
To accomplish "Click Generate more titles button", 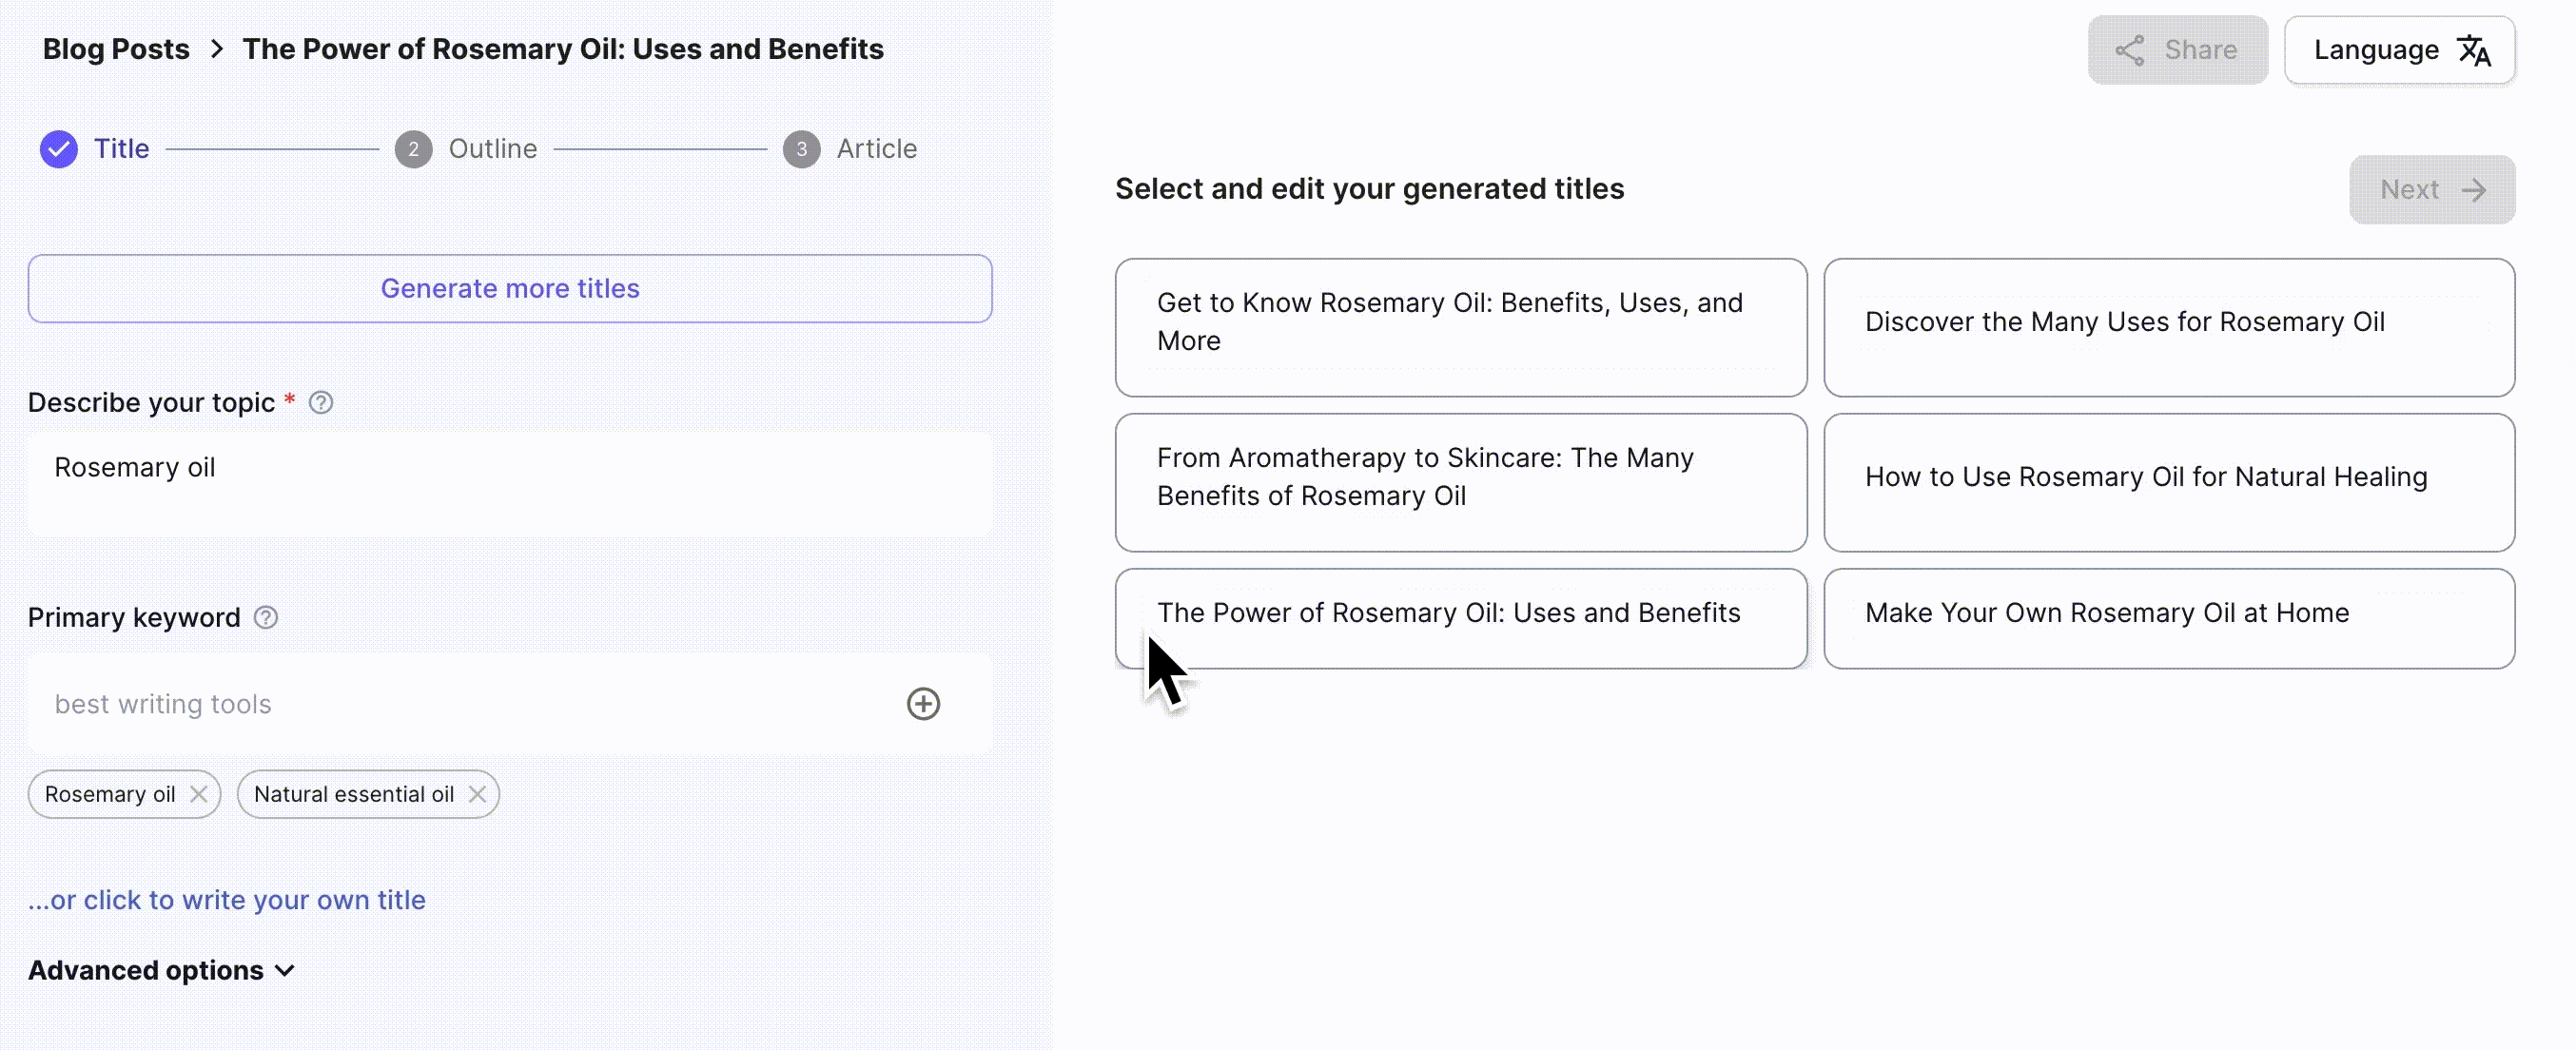I will click(510, 288).
